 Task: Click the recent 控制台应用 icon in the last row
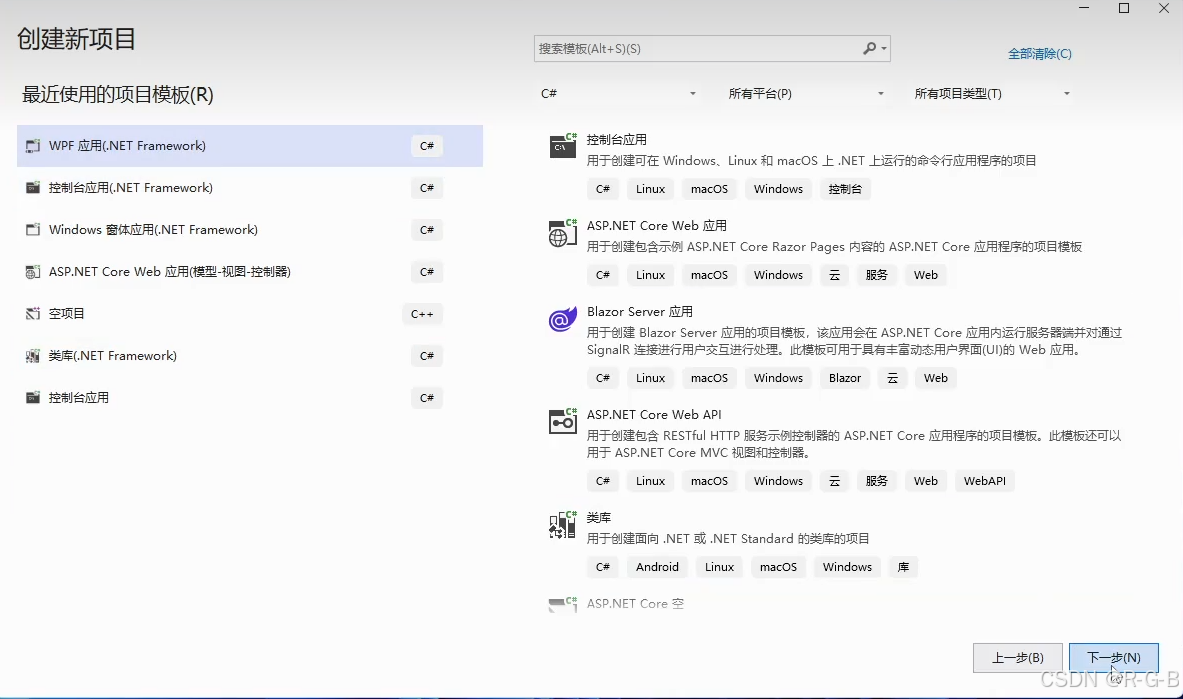pyautogui.click(x=32, y=398)
